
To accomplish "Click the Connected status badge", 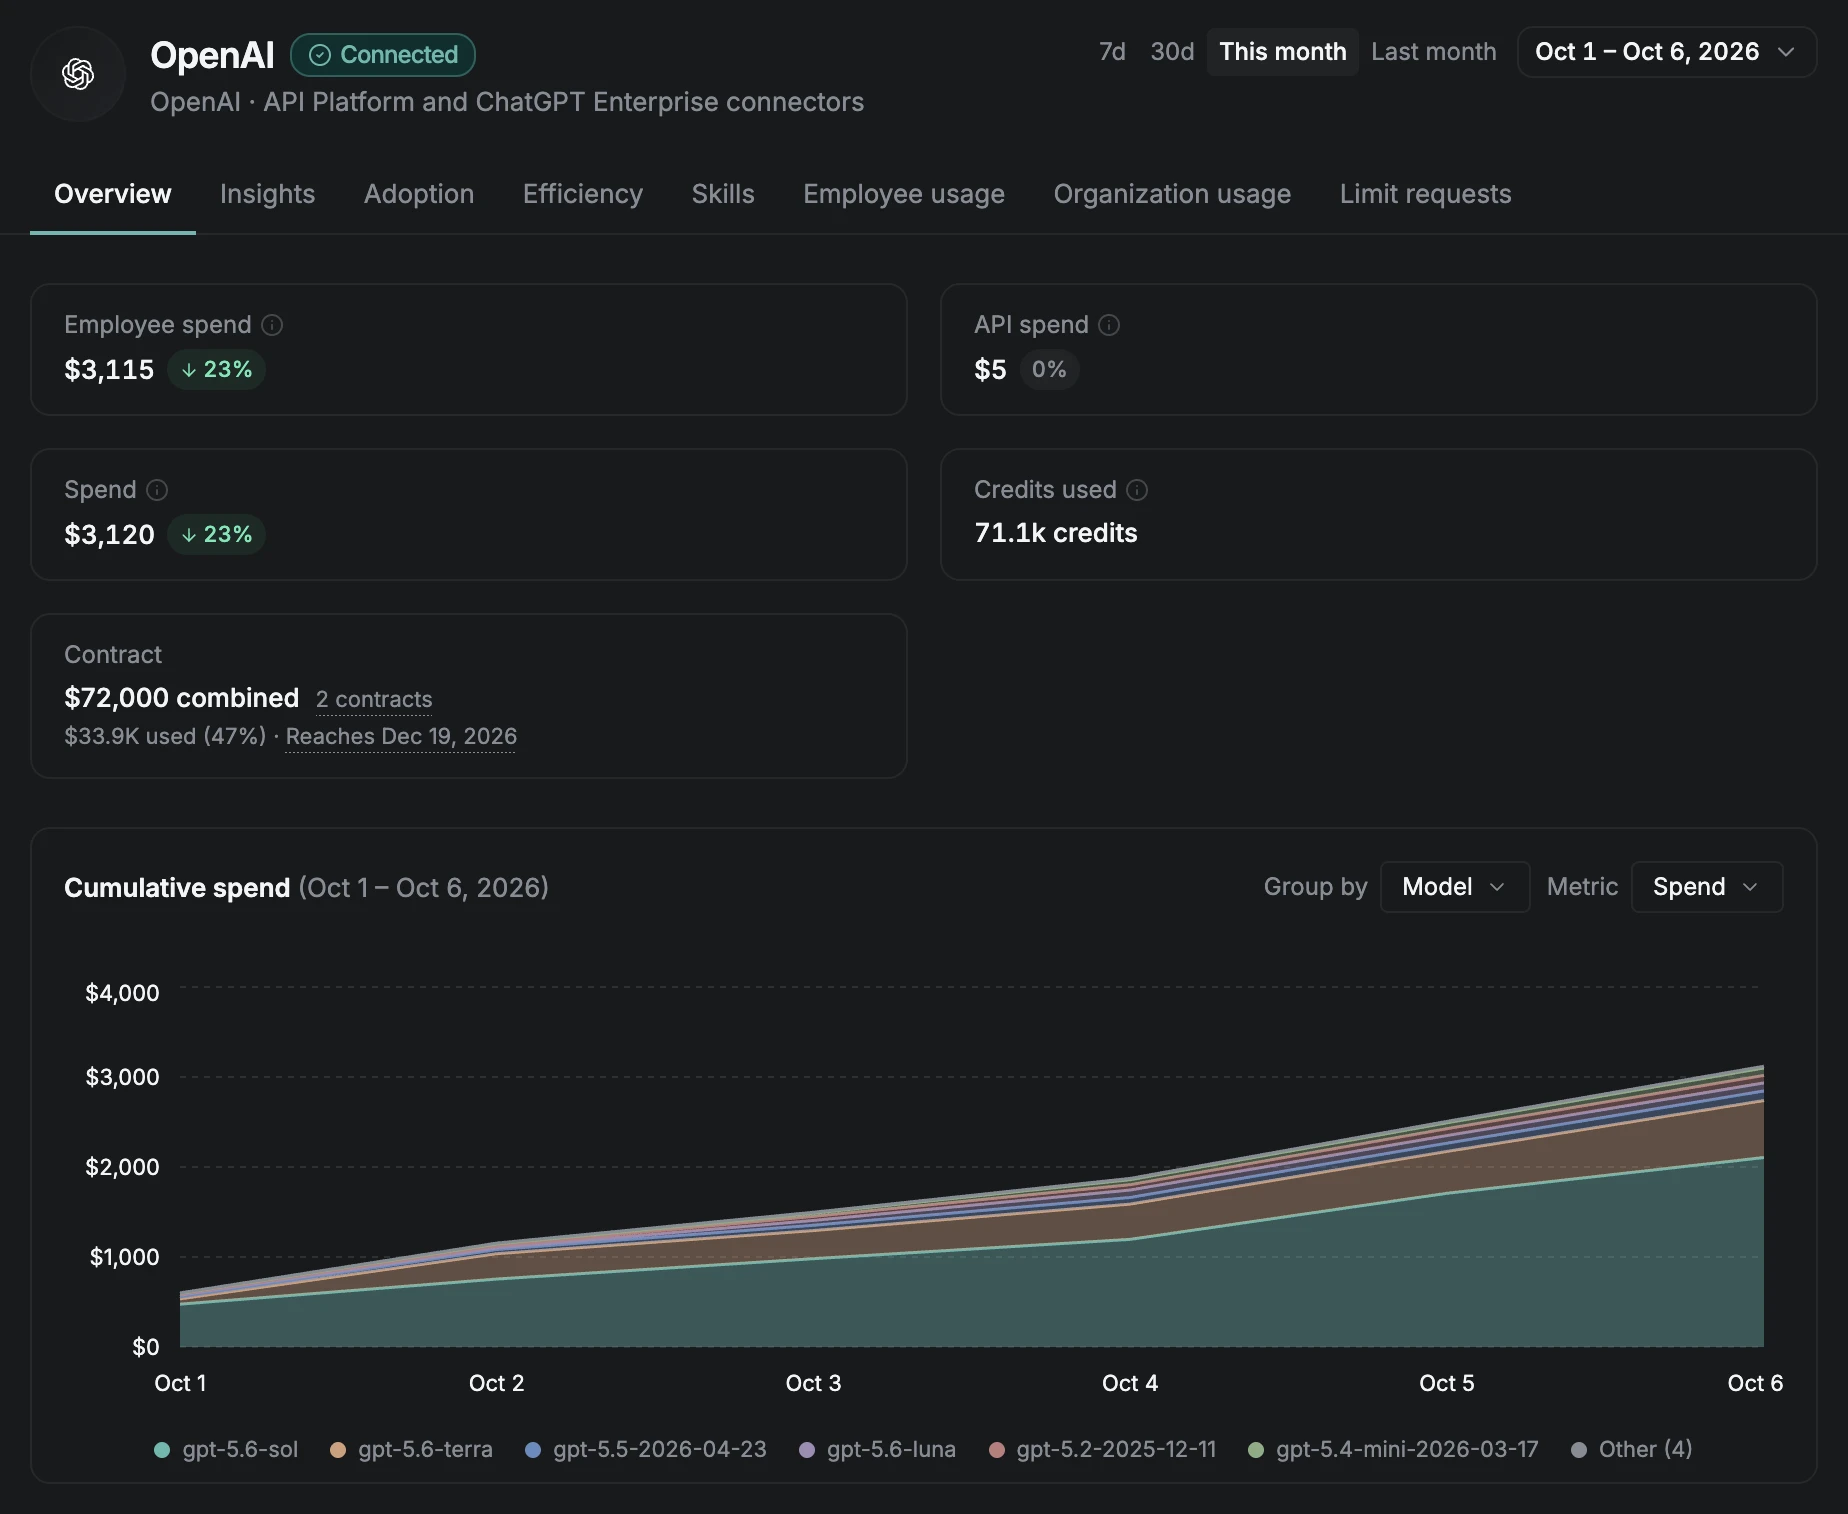I will [x=383, y=55].
